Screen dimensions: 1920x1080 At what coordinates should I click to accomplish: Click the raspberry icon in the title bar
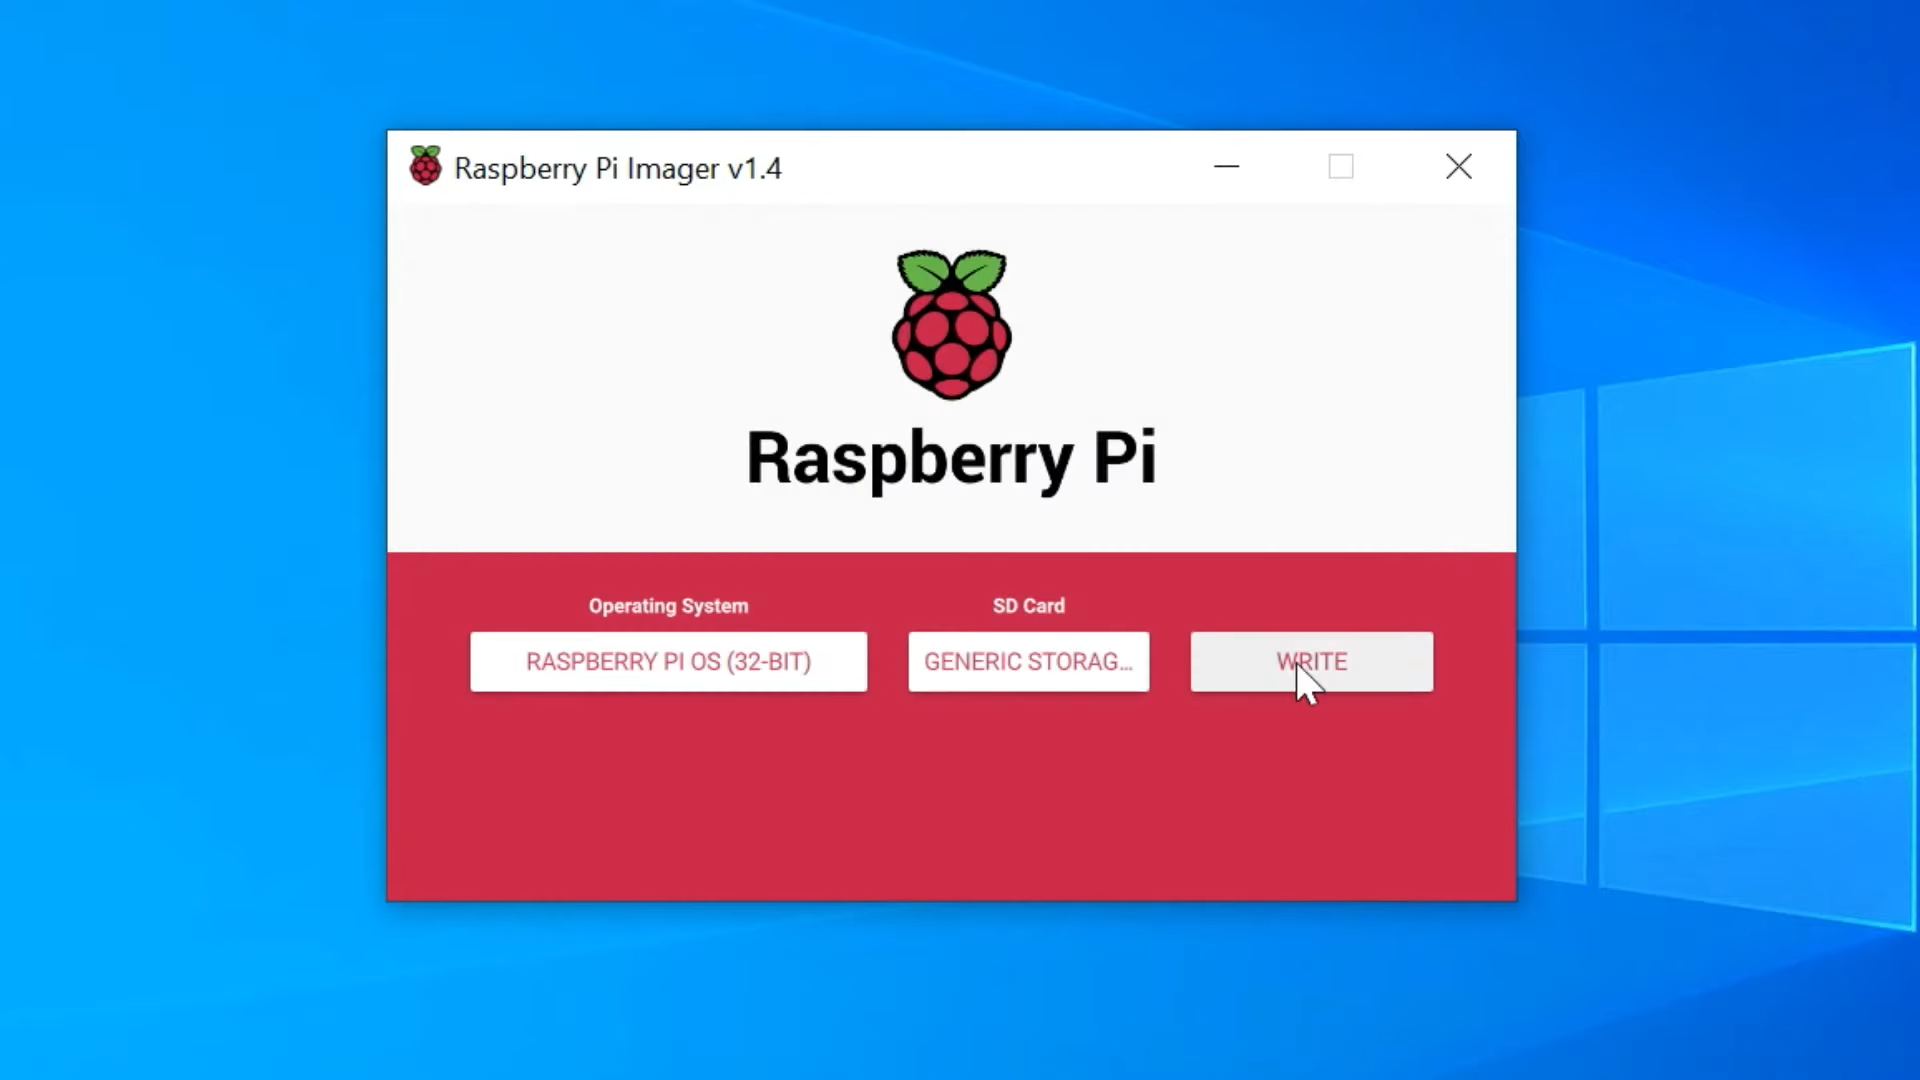pyautogui.click(x=425, y=166)
